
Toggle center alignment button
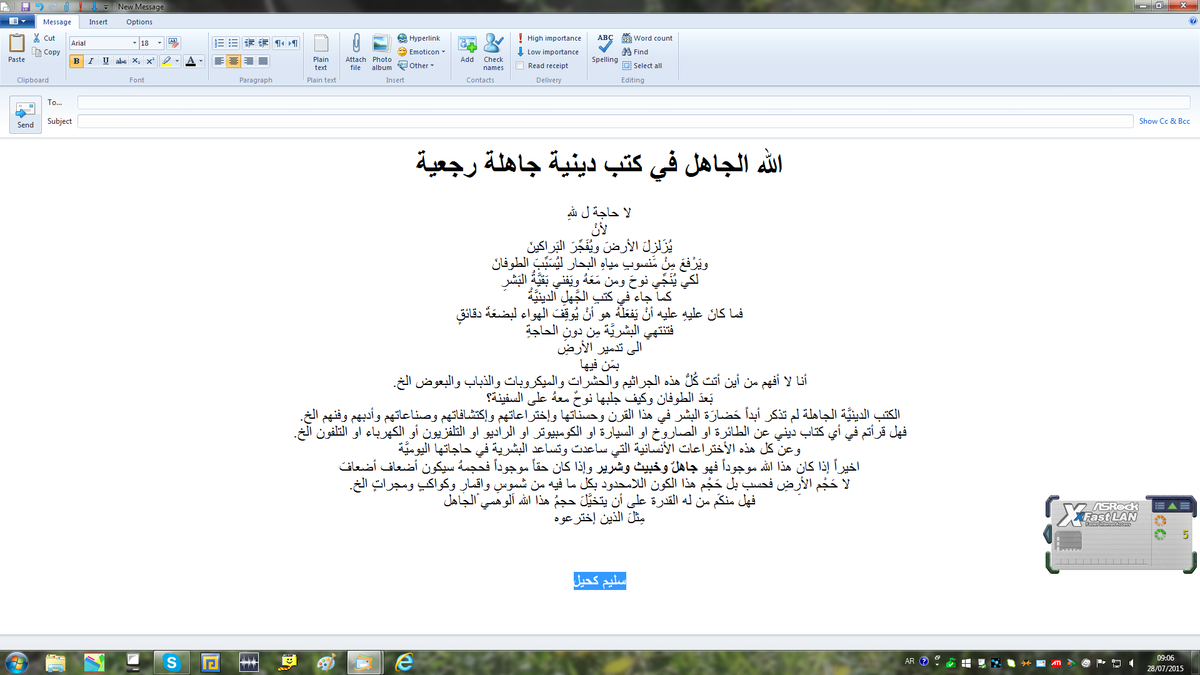[x=233, y=61]
